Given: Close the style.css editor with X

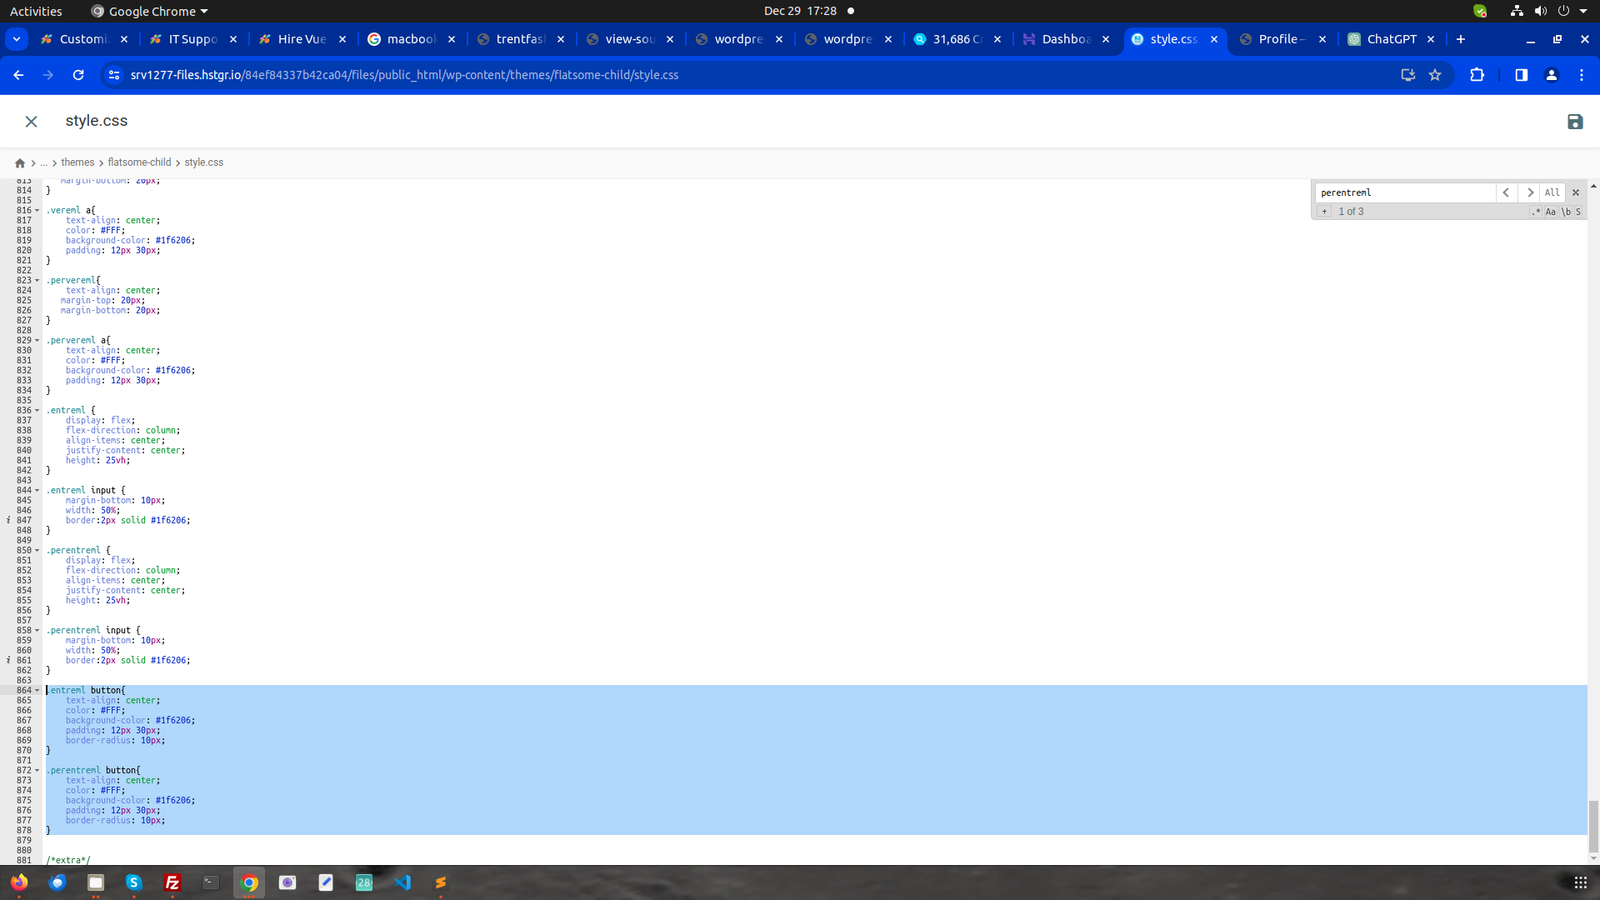Looking at the screenshot, I should [31, 122].
